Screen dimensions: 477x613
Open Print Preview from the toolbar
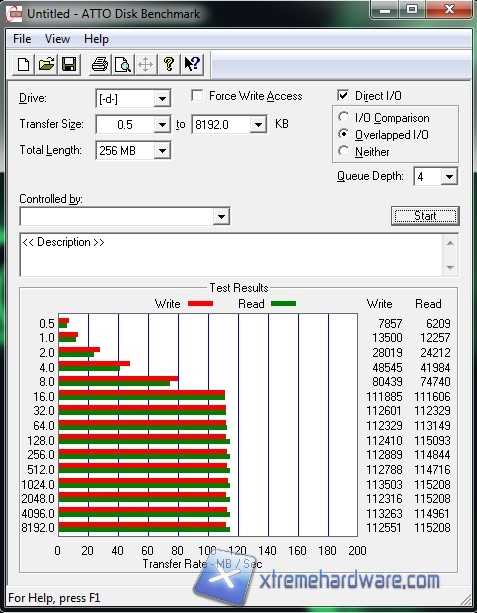pos(123,64)
